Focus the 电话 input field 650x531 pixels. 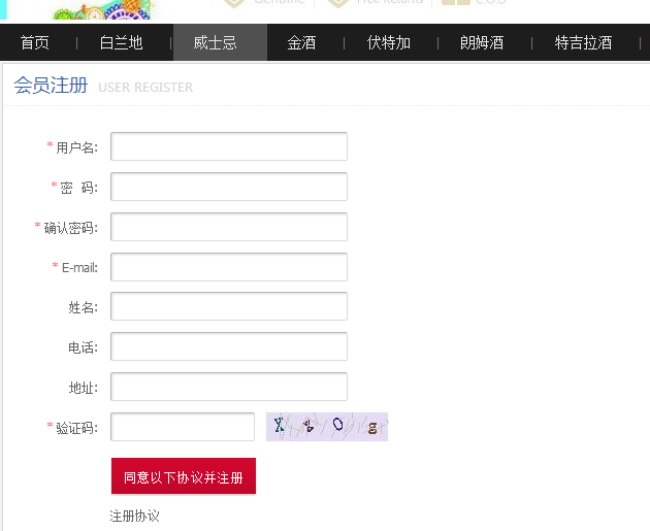[x=229, y=347]
